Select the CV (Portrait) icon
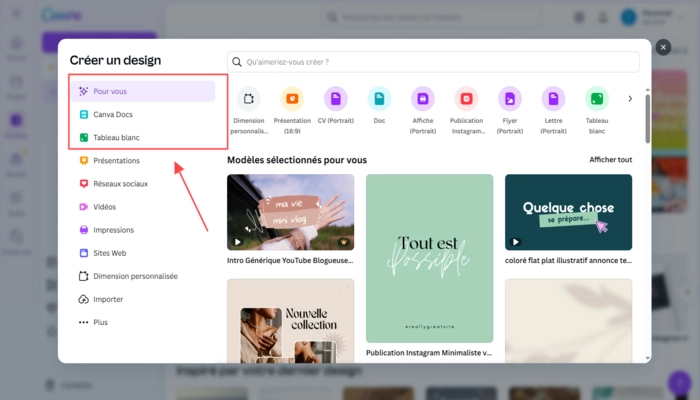 pos(336,99)
